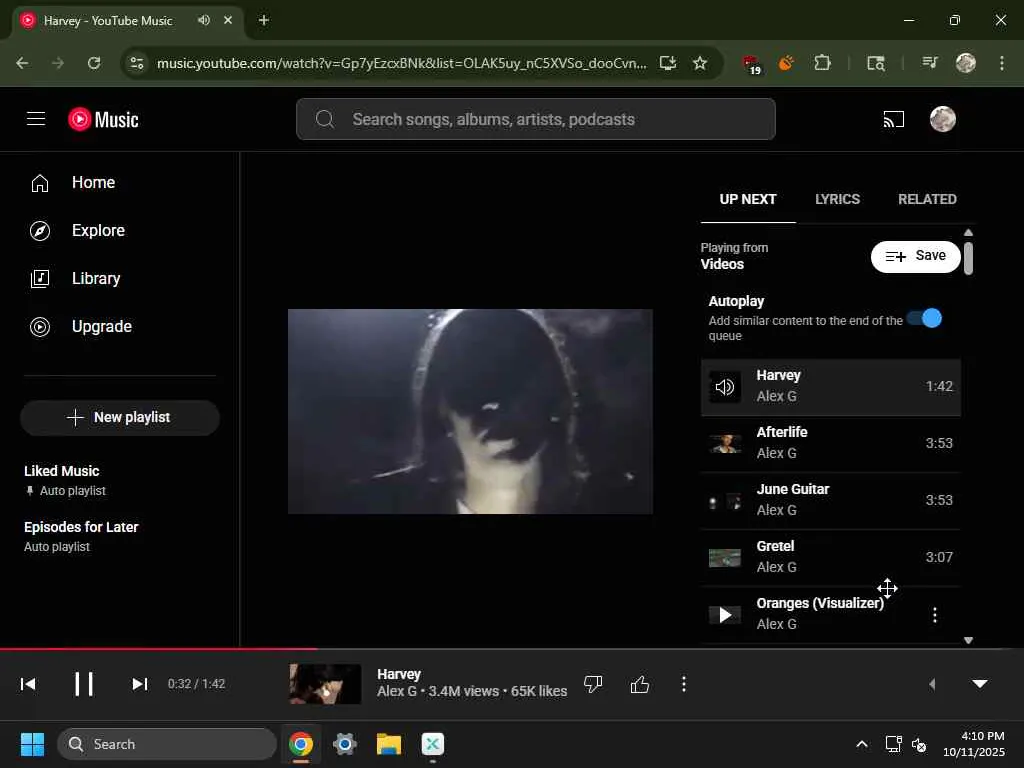Viewport: 1024px width, 768px height.
Task: Click the scroll-down arrow of the queue
Action: 968,641
